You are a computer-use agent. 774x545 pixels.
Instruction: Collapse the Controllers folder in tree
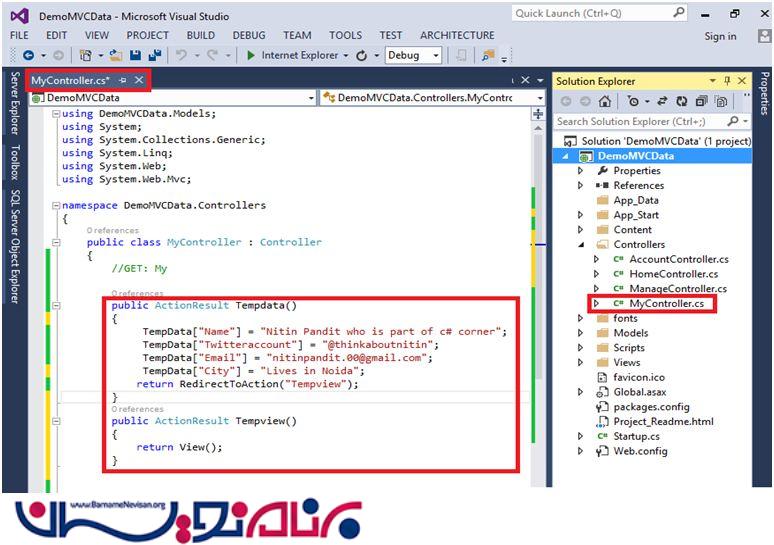tap(580, 244)
